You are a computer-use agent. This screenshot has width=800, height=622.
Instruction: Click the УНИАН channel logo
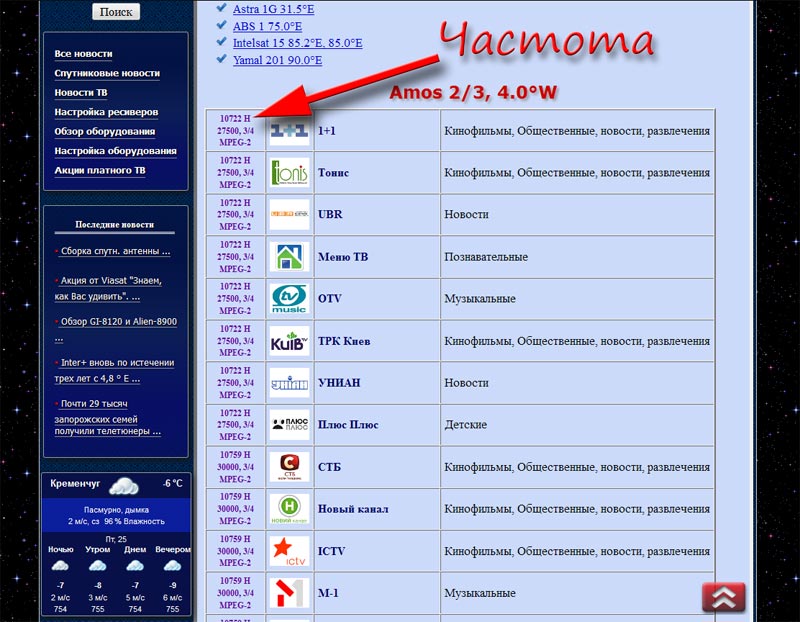pos(289,383)
